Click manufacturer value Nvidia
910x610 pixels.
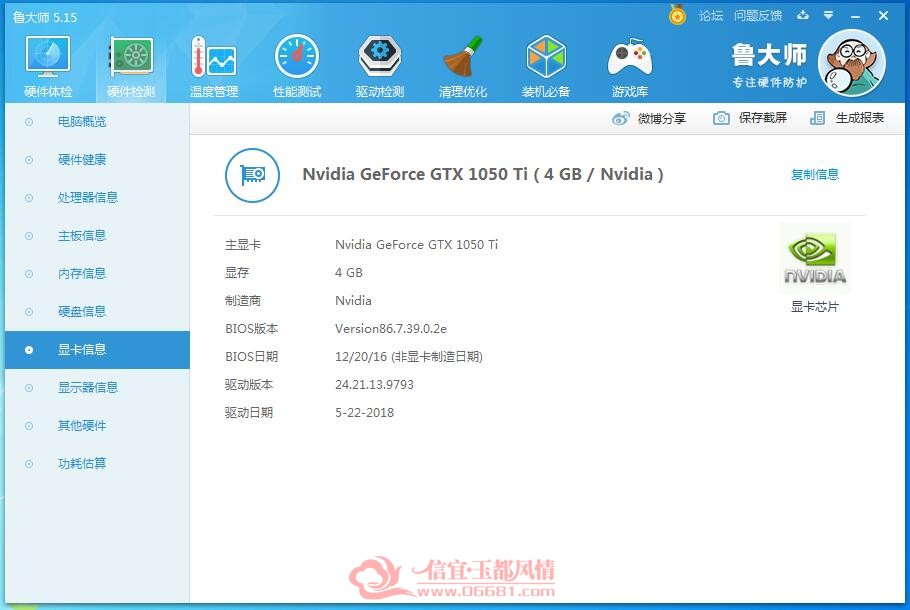click(x=353, y=301)
